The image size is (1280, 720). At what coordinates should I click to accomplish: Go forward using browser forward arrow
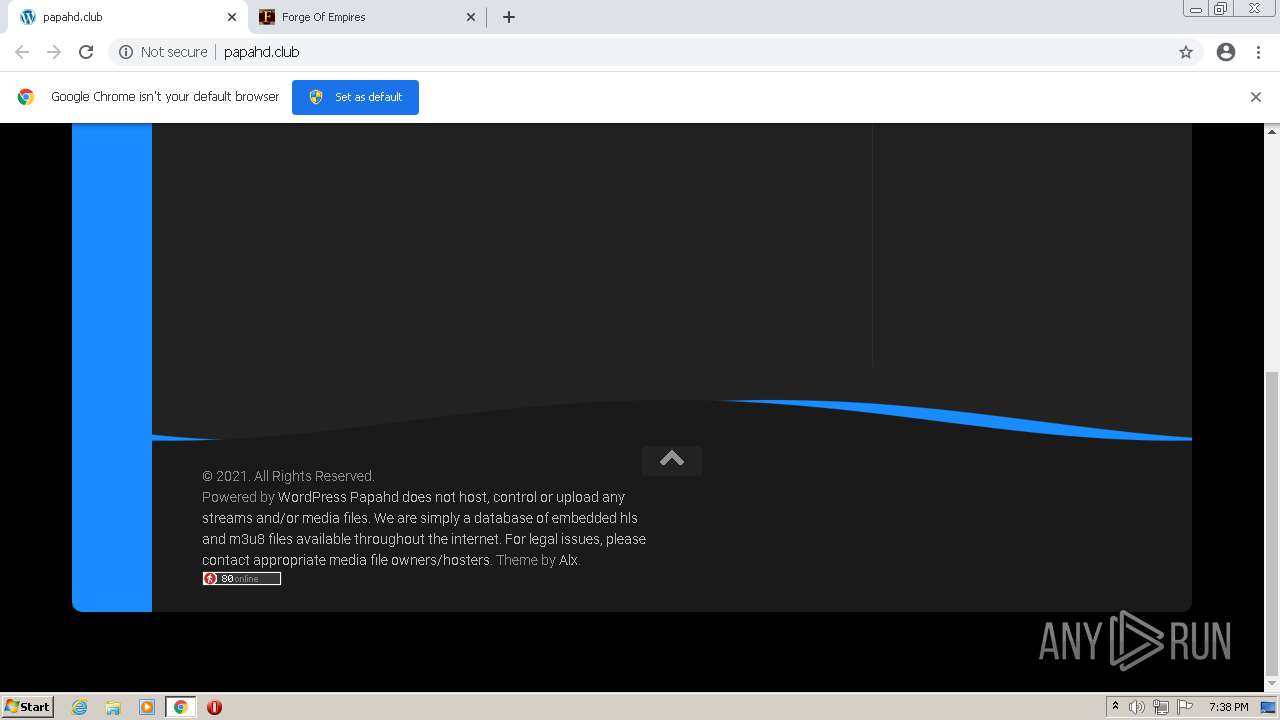(54, 52)
